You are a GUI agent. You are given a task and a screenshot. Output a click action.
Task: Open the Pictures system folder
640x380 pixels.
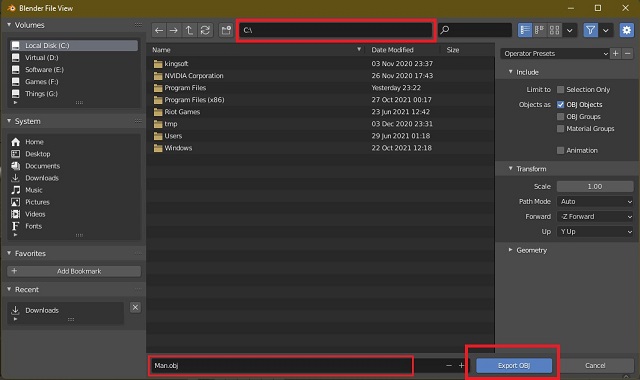(73, 202)
